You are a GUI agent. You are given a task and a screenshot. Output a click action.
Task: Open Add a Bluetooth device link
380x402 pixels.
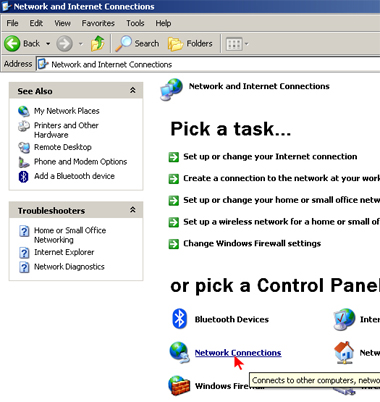[x=74, y=176]
